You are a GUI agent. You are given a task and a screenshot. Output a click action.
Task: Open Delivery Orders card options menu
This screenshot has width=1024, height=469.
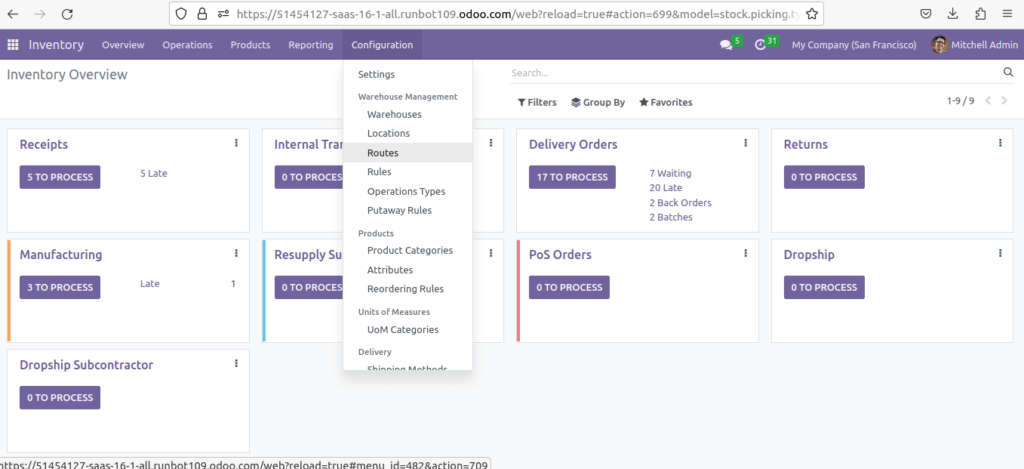coord(746,143)
